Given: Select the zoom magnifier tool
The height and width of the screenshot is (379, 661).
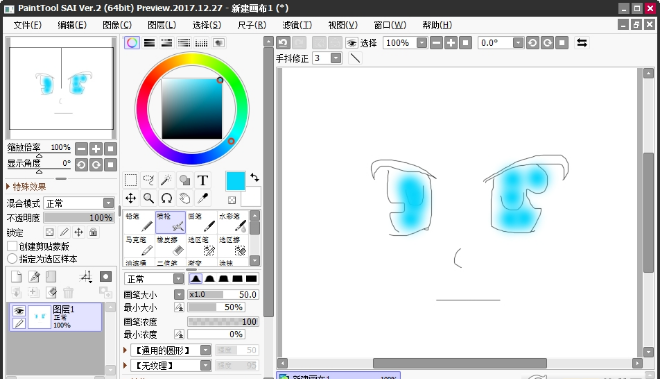Looking at the screenshot, I should [148, 198].
